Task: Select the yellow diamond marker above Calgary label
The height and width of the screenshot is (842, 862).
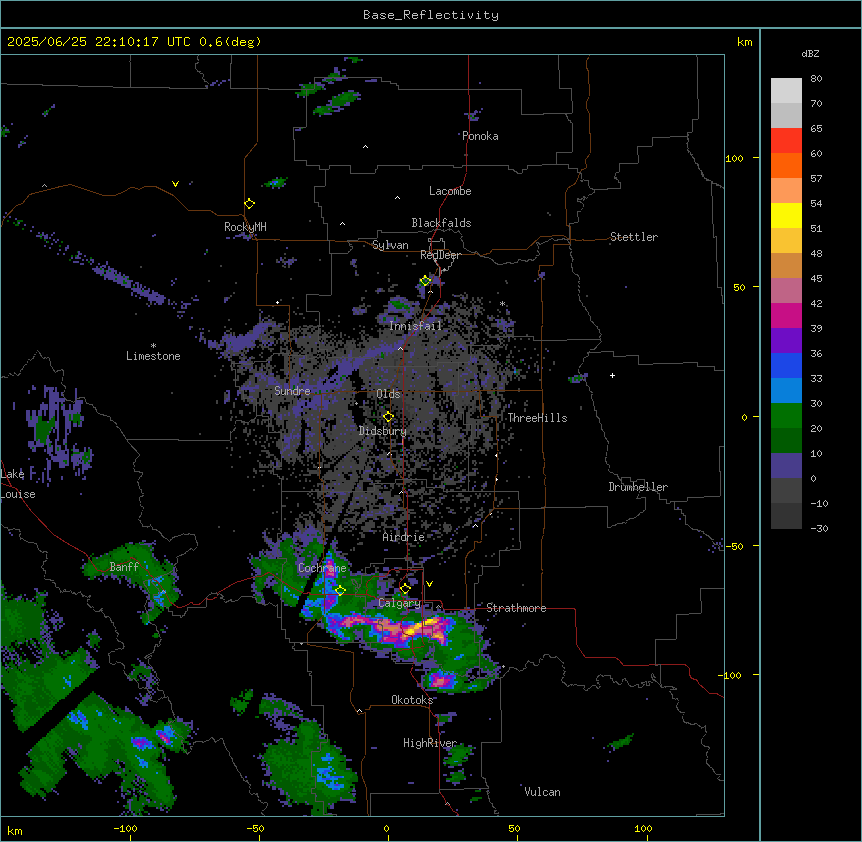Action: 405,589
